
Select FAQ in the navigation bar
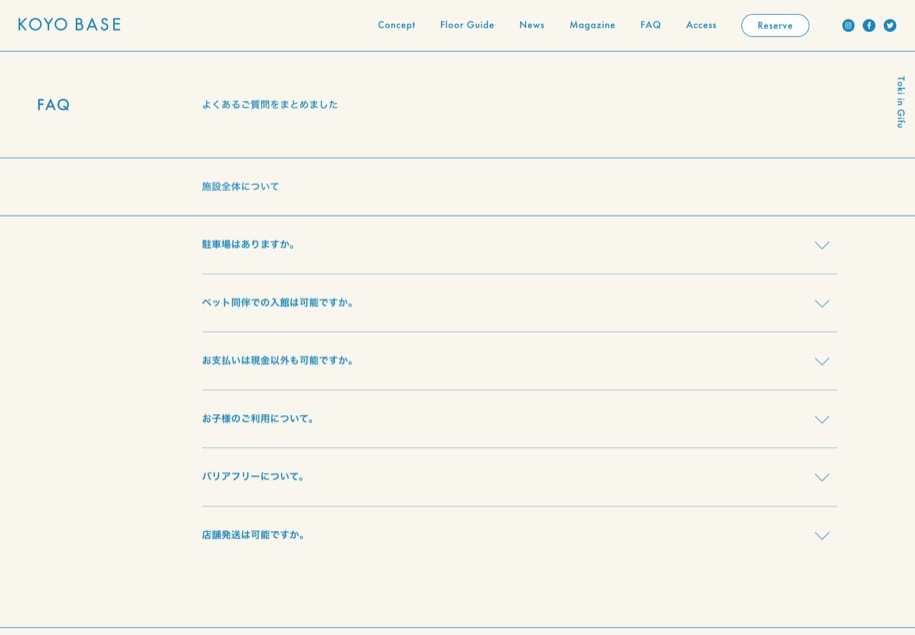pyautogui.click(x=651, y=25)
